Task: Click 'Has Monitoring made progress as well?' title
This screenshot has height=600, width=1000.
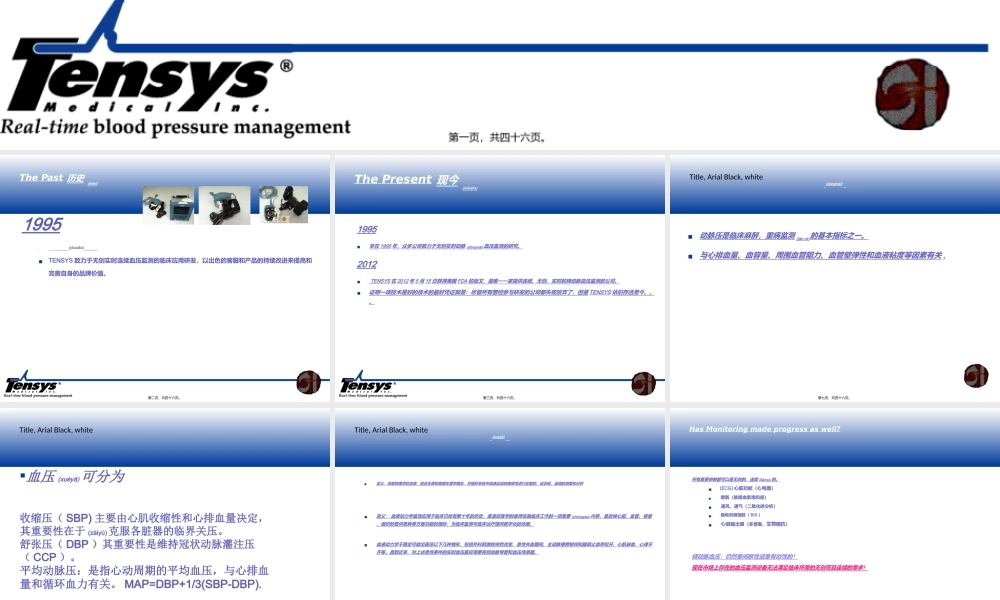Action: pos(765,429)
